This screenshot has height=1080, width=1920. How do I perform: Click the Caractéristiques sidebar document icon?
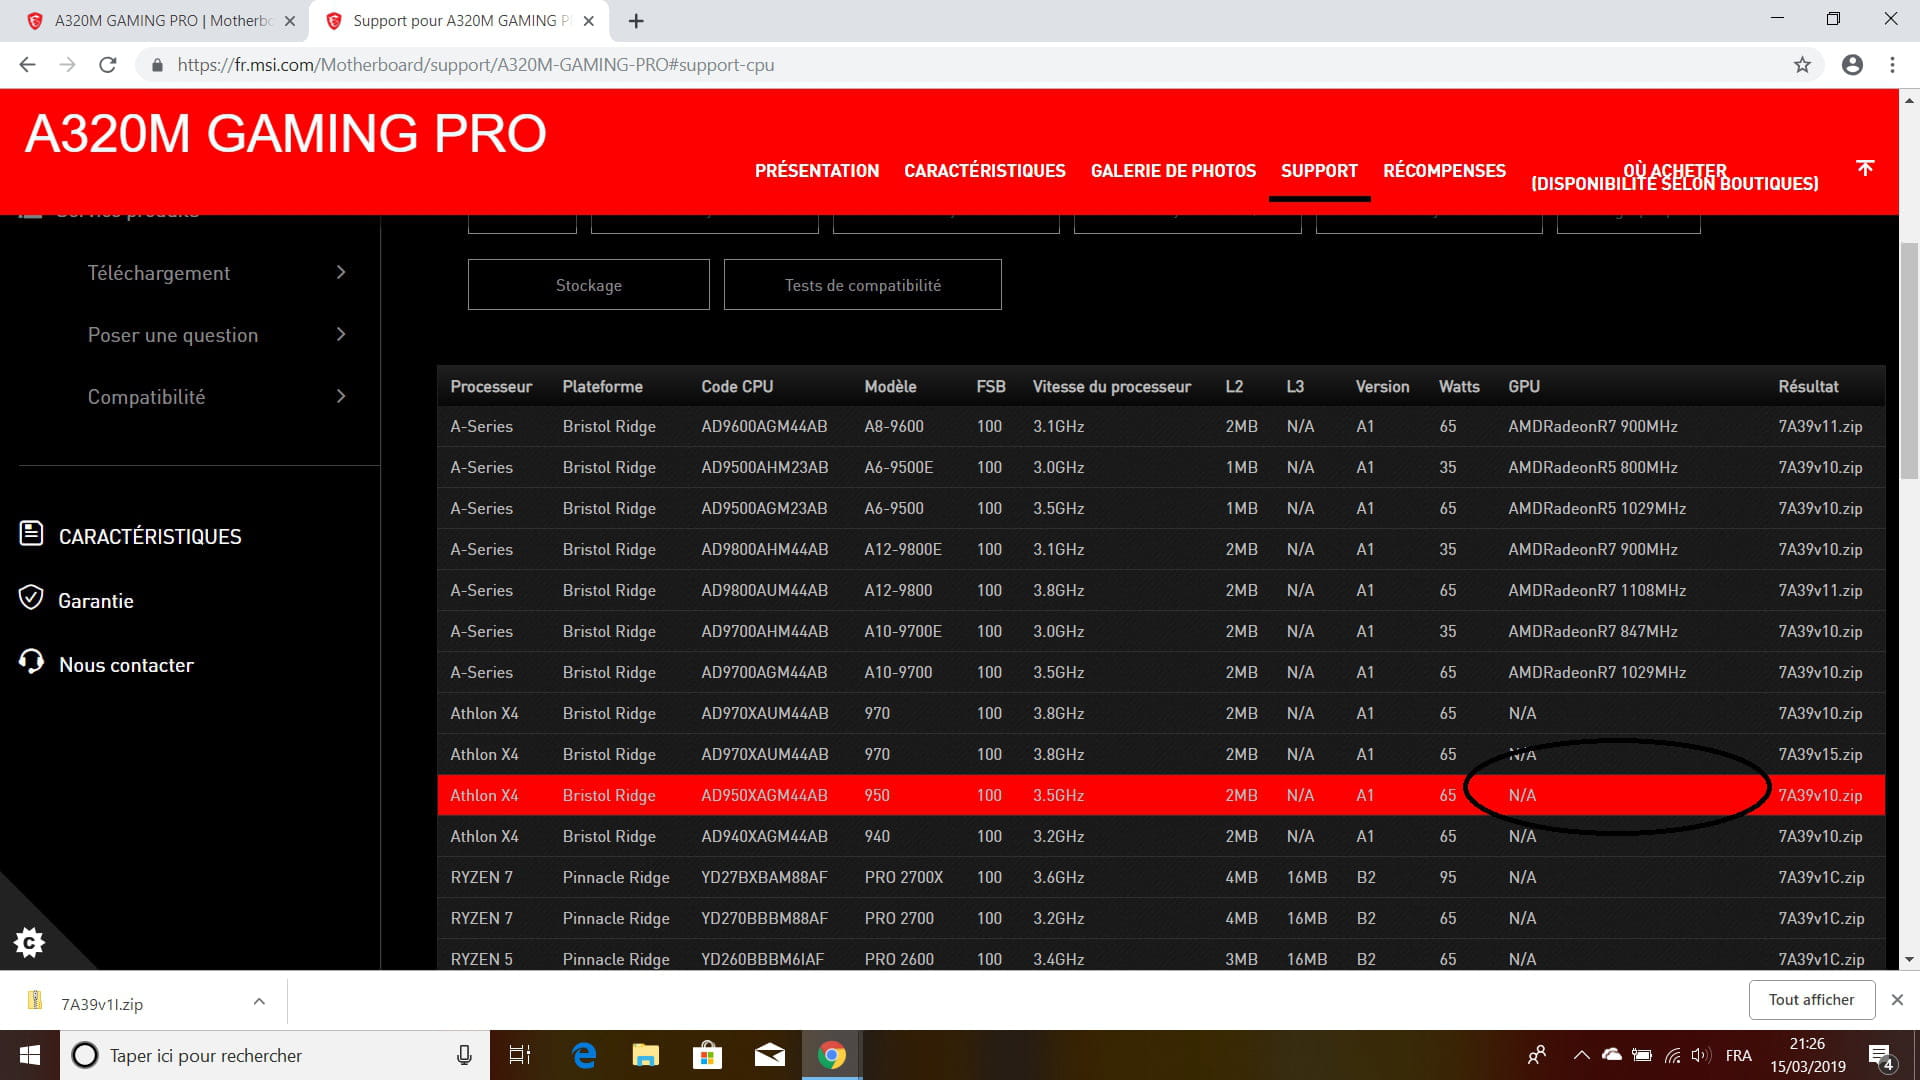(31, 534)
